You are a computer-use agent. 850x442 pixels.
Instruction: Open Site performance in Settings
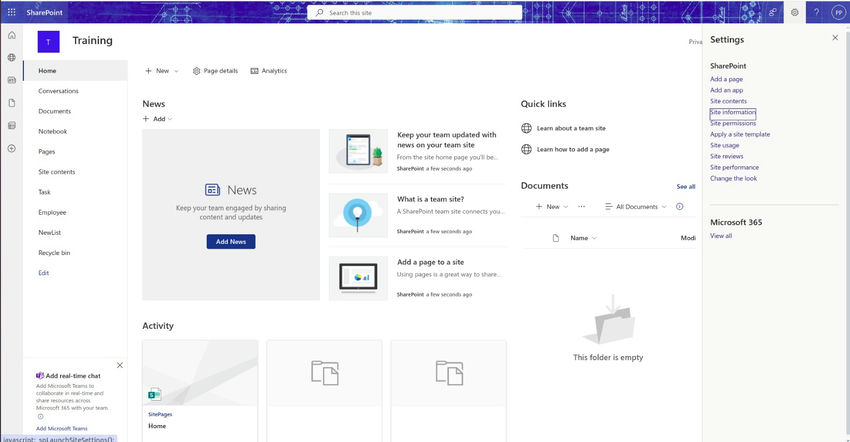pos(735,167)
